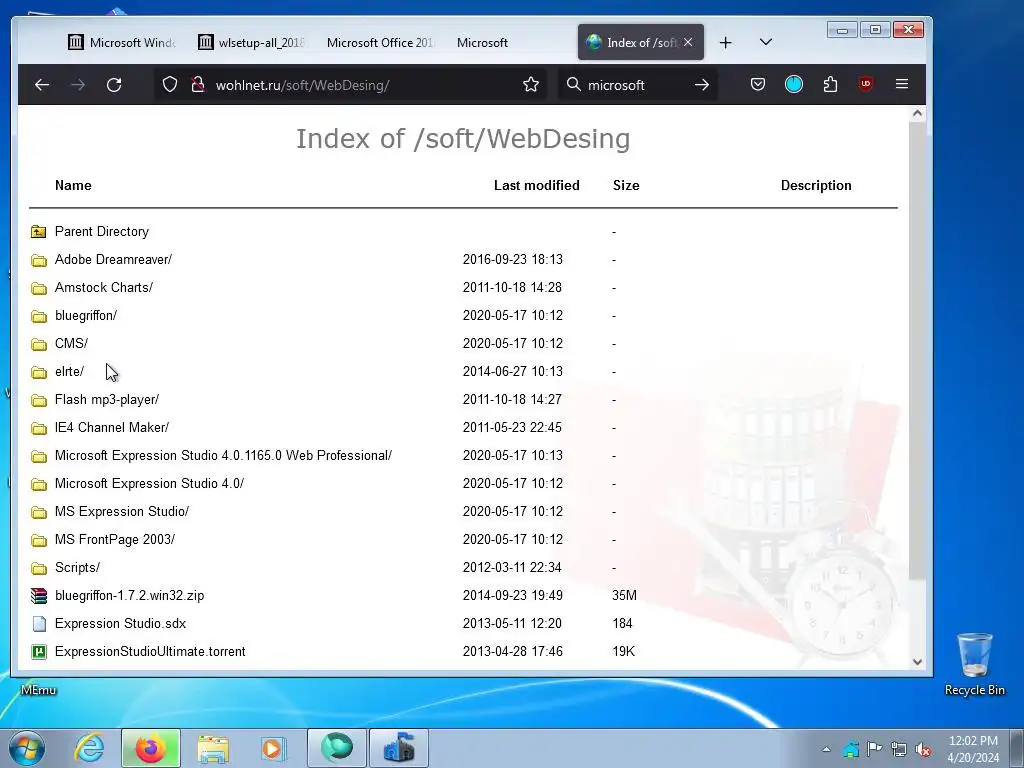1024x768 pixels.
Task: Open Expression Studio.sdx file
Action: tap(120, 624)
